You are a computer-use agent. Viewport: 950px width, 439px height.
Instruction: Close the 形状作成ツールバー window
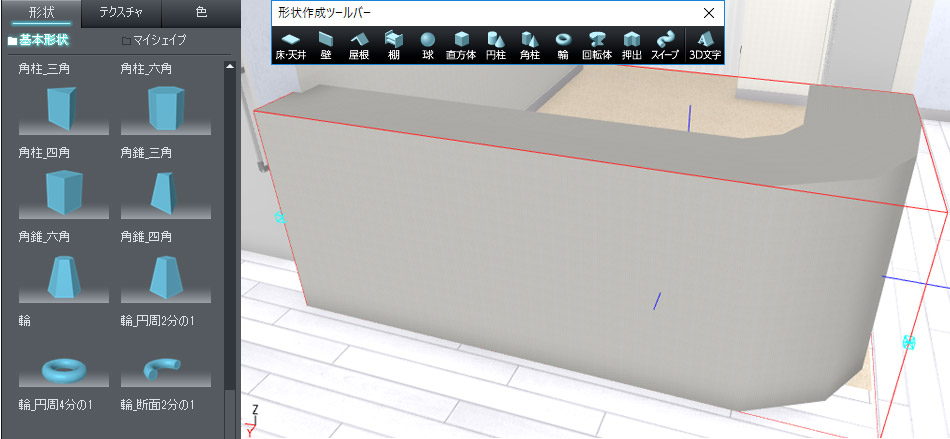click(709, 13)
